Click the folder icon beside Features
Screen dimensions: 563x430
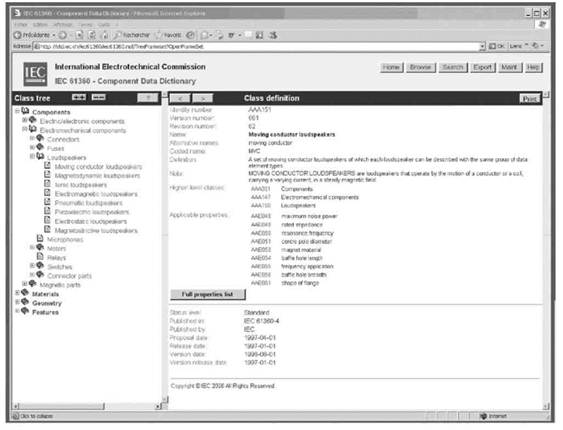click(x=25, y=311)
